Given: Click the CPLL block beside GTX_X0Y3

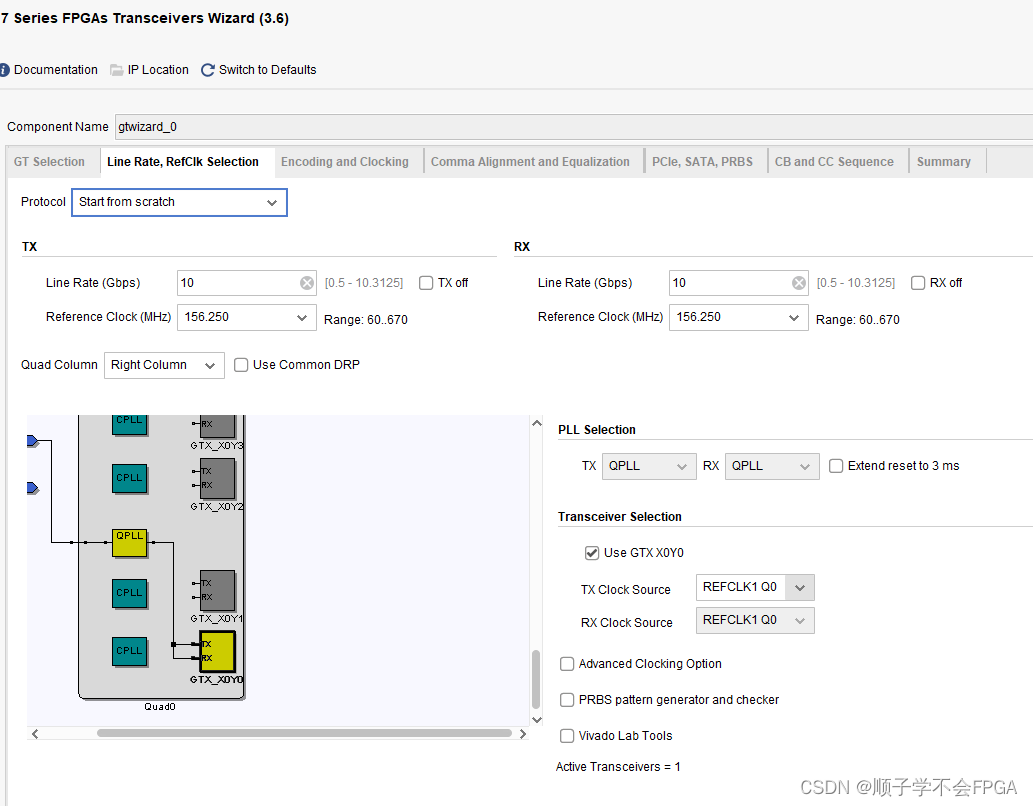Looking at the screenshot, I should pyautogui.click(x=130, y=425).
